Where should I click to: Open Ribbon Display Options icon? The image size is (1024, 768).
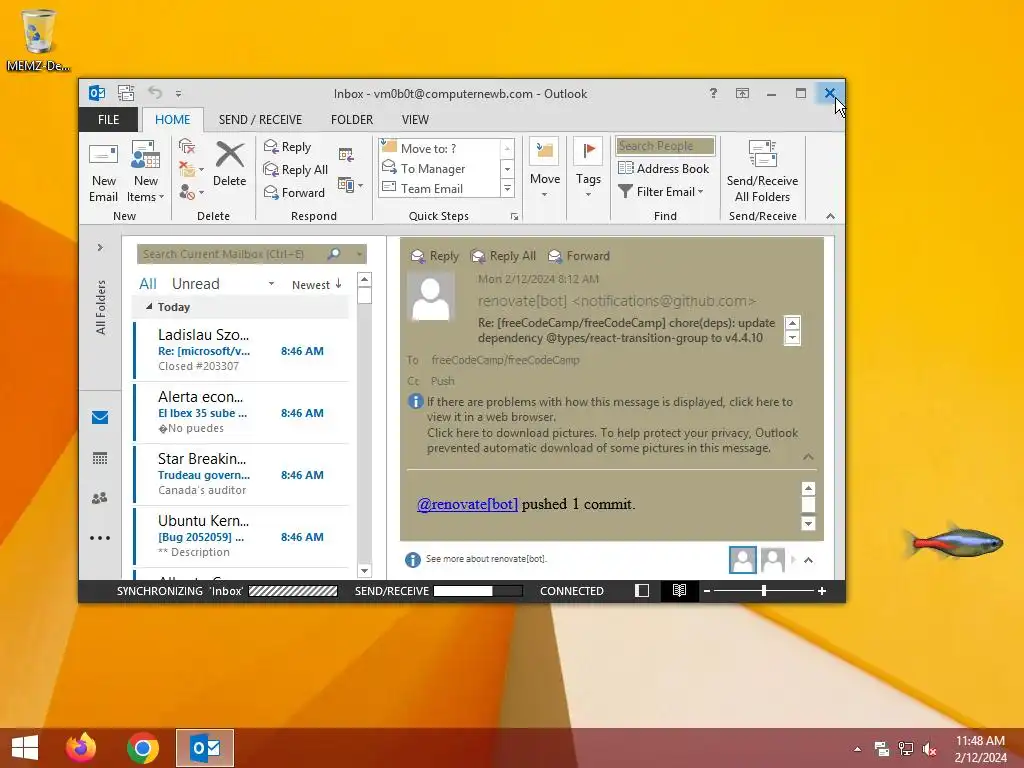(x=743, y=93)
